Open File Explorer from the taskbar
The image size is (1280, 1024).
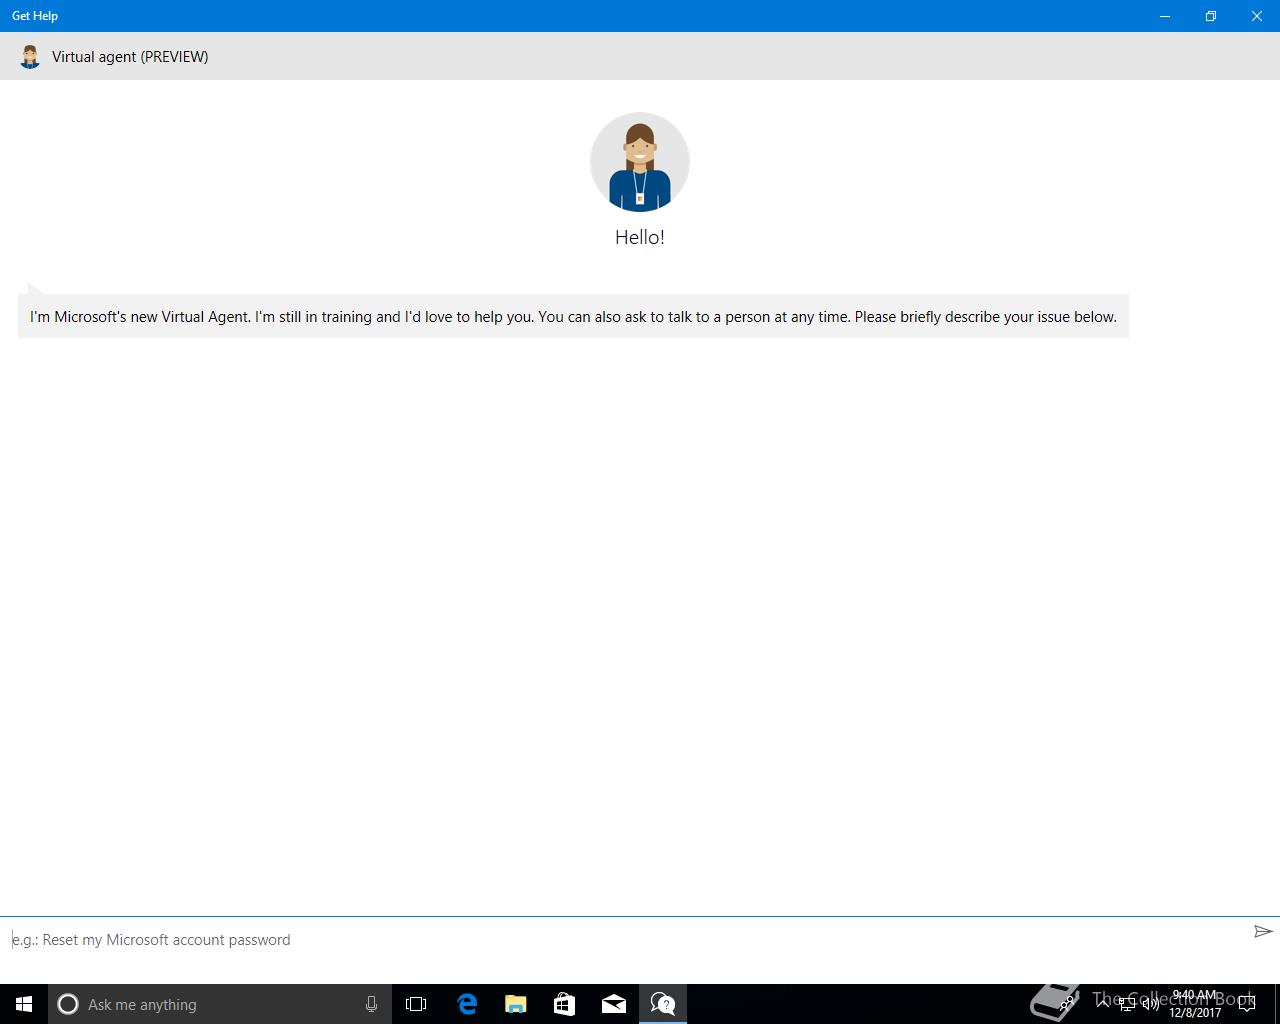pyautogui.click(x=515, y=1004)
